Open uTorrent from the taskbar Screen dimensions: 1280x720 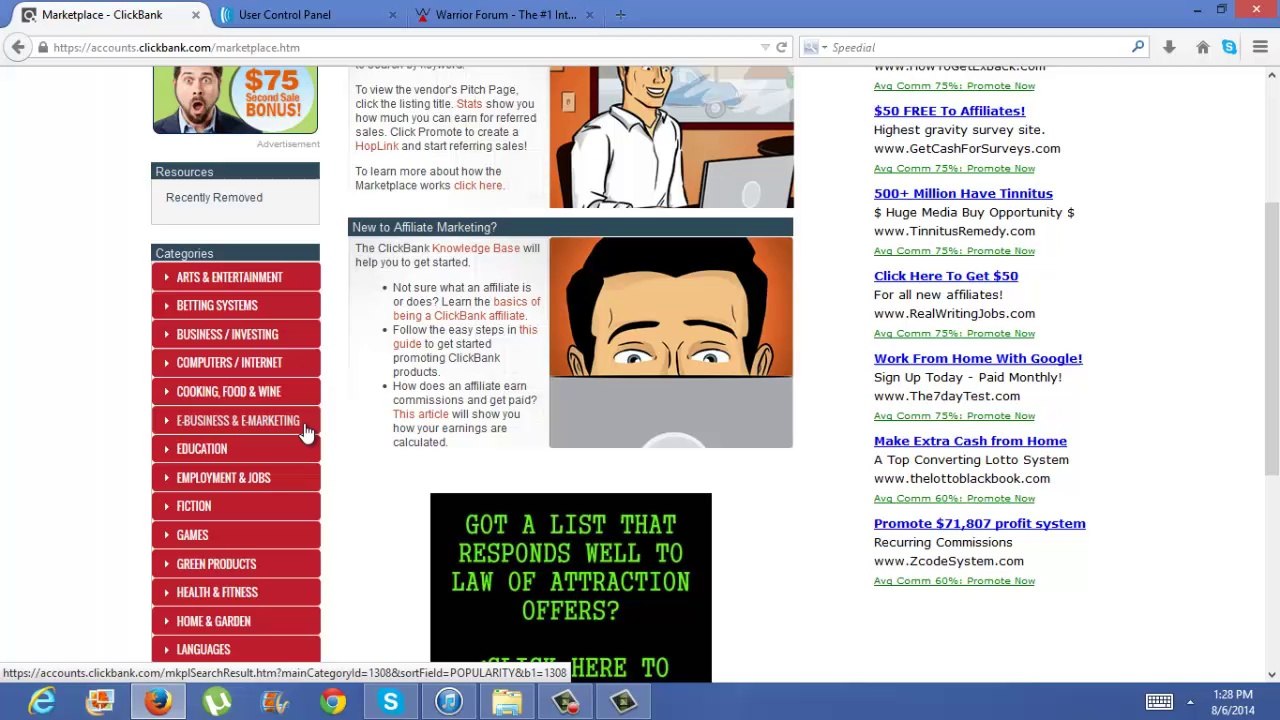[x=216, y=702]
